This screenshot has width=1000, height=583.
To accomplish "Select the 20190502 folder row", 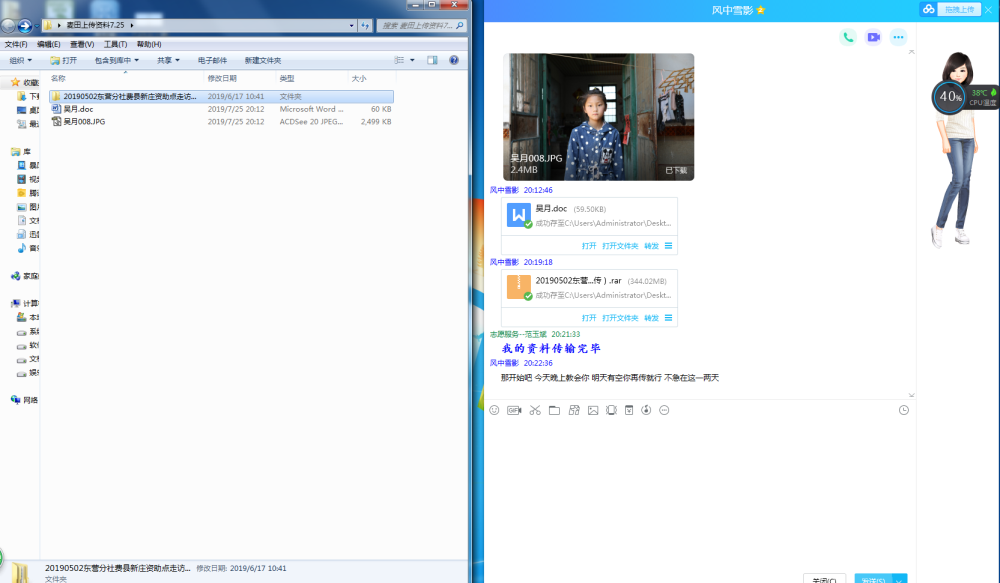I will point(221,96).
